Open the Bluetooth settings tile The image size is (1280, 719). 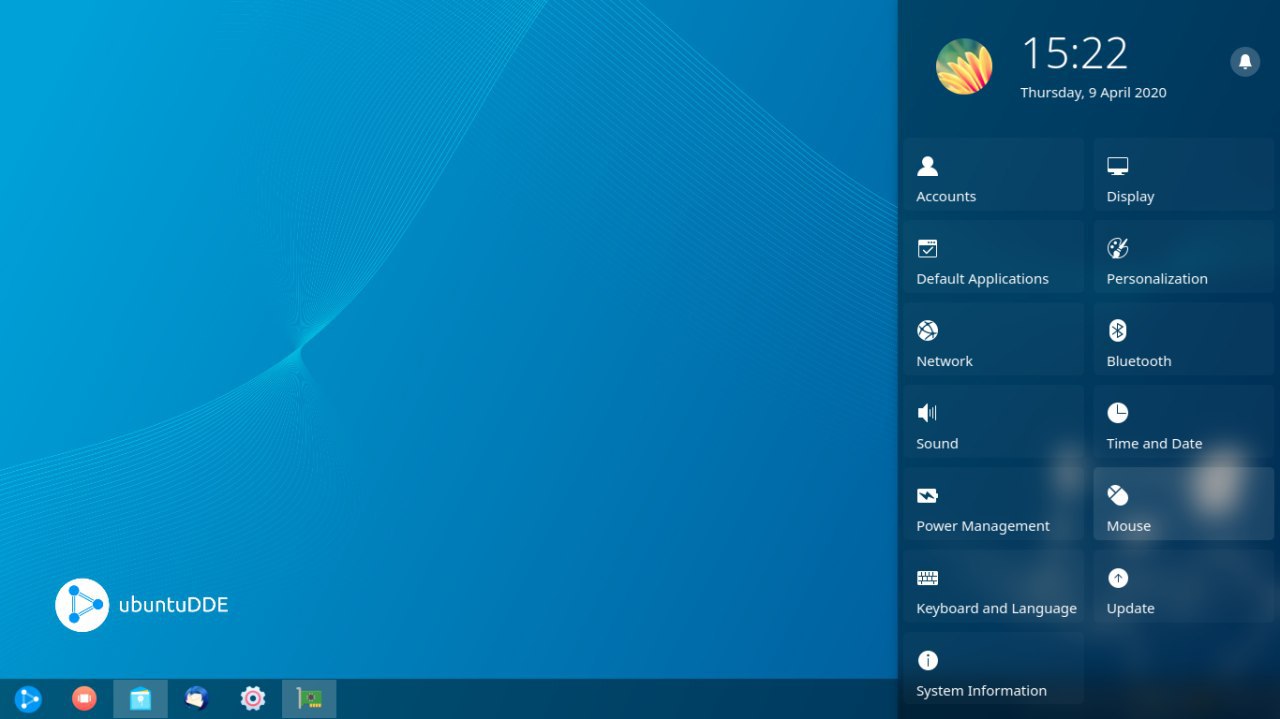click(x=1184, y=340)
